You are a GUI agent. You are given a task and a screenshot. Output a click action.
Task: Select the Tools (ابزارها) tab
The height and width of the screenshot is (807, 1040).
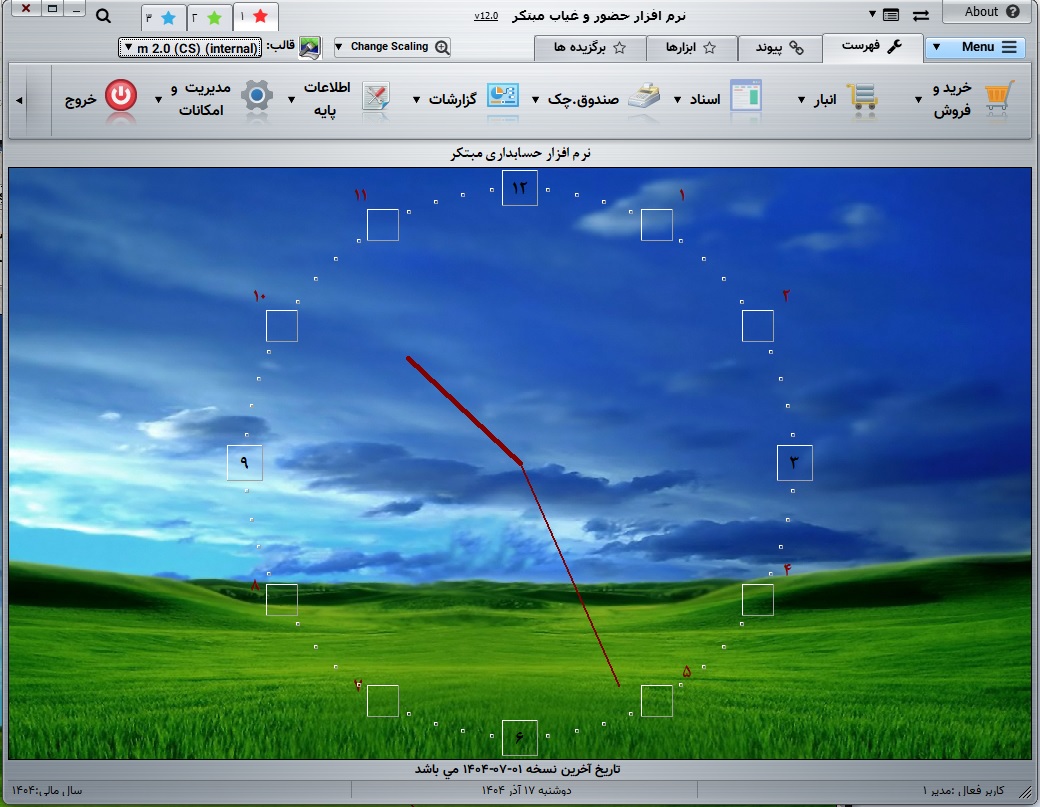point(692,47)
